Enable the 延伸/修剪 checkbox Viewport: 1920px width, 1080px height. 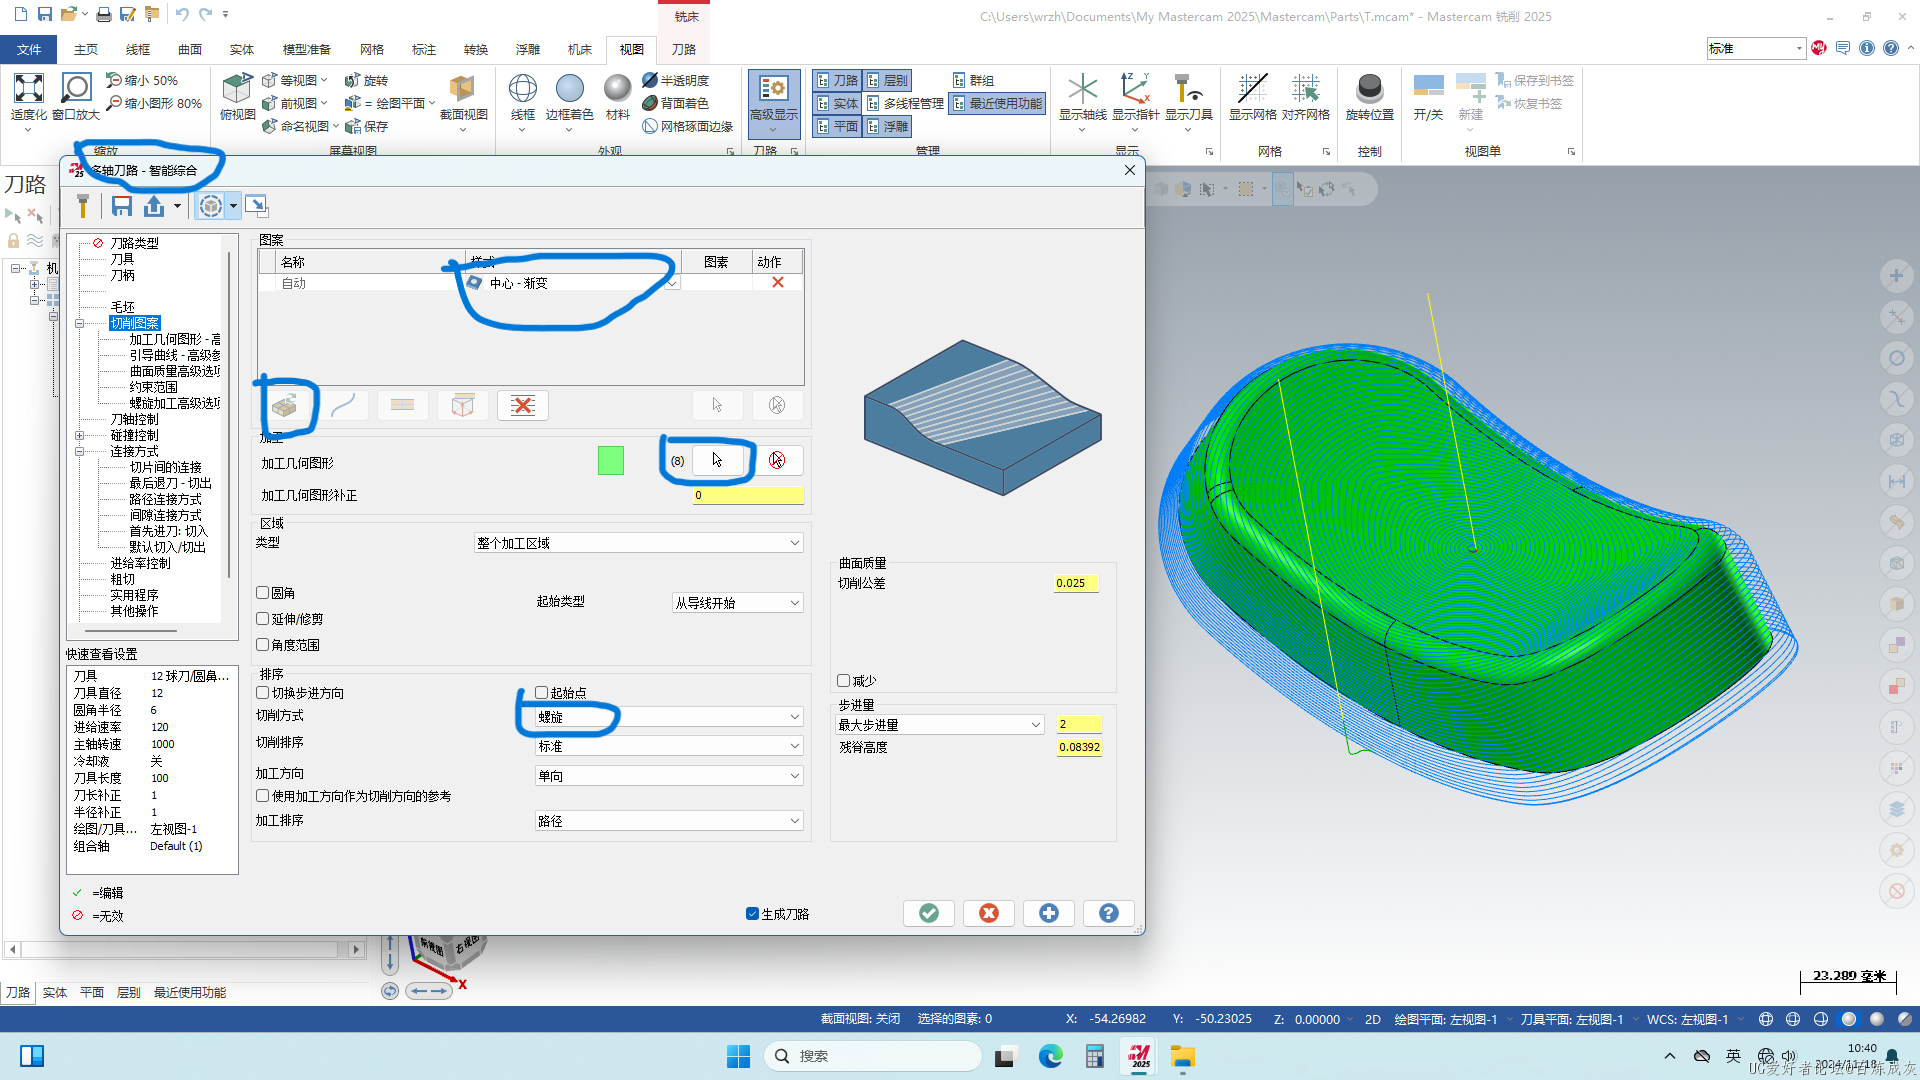[x=262, y=619]
